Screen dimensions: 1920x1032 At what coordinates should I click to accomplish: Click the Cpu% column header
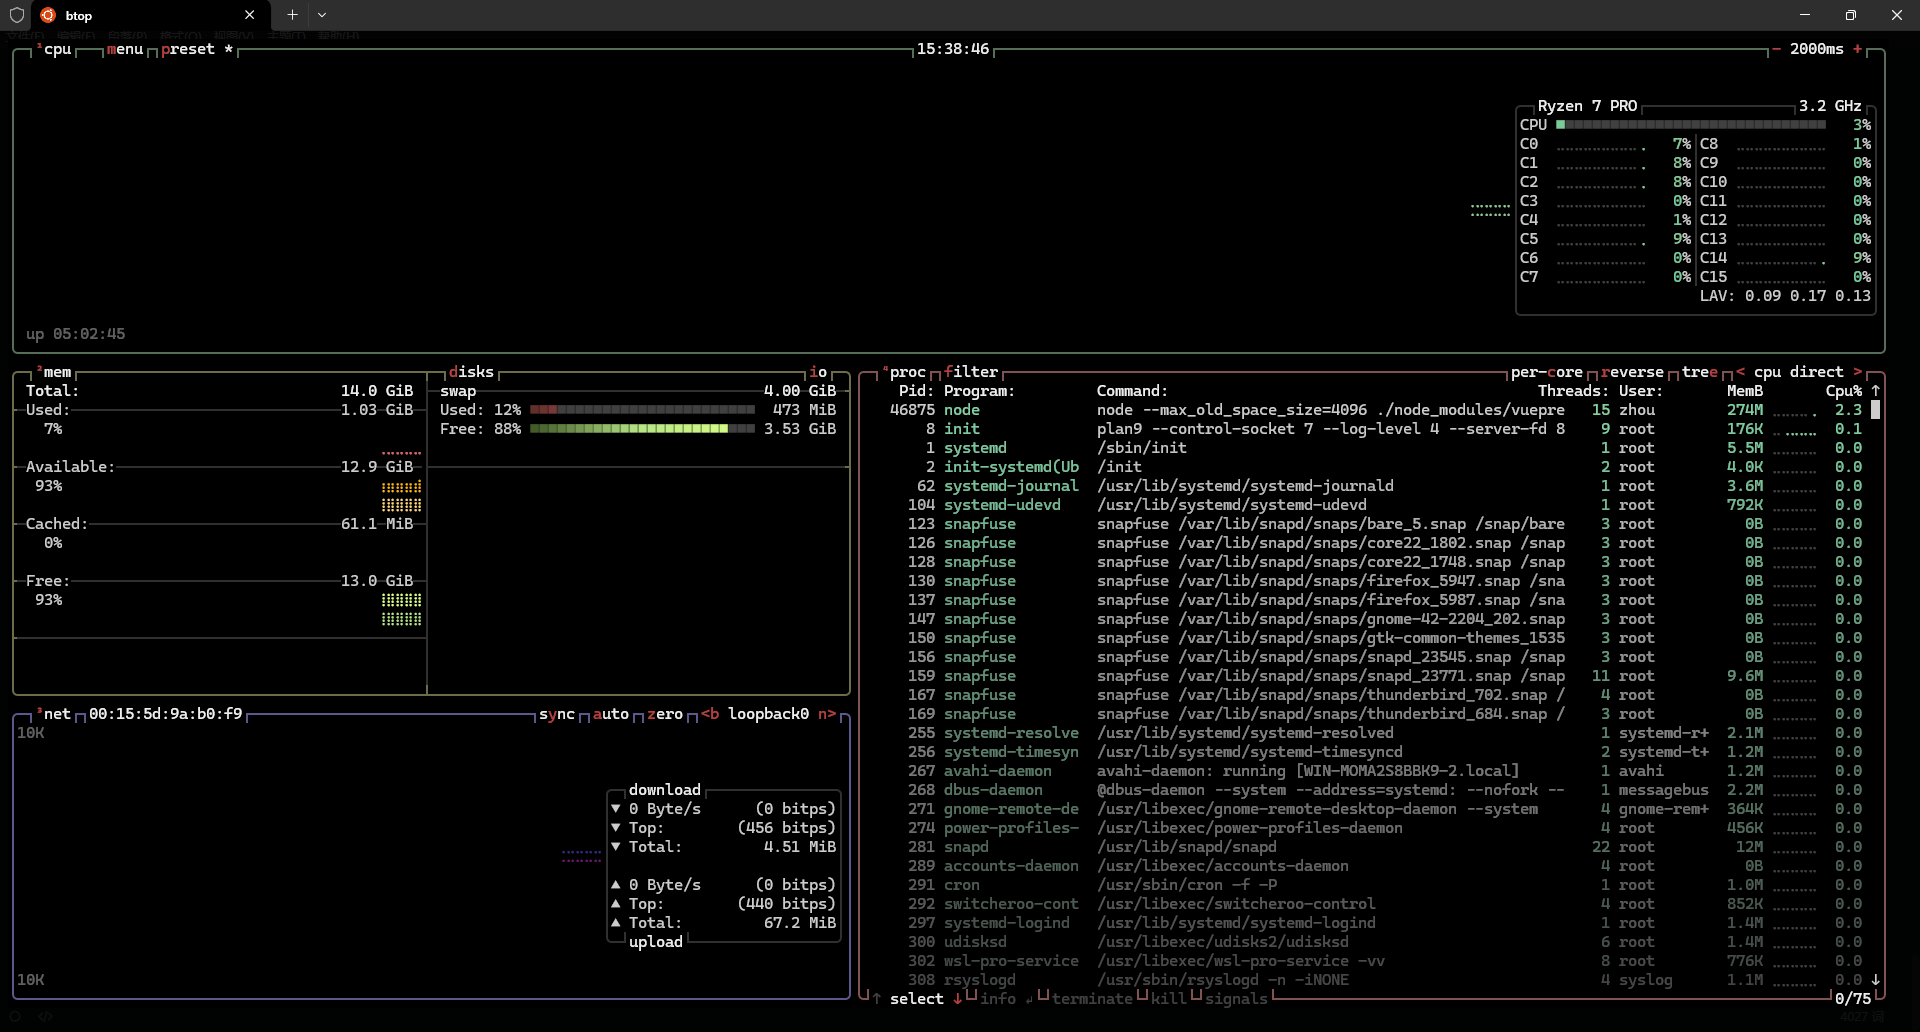pyautogui.click(x=1844, y=391)
